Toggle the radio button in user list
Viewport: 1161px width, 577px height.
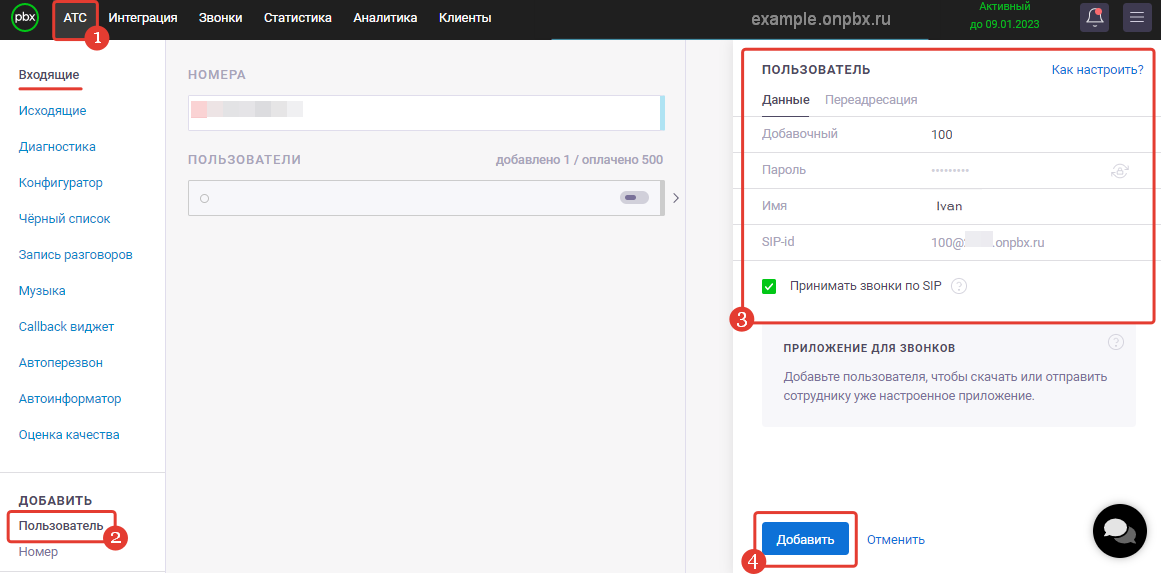(x=203, y=197)
